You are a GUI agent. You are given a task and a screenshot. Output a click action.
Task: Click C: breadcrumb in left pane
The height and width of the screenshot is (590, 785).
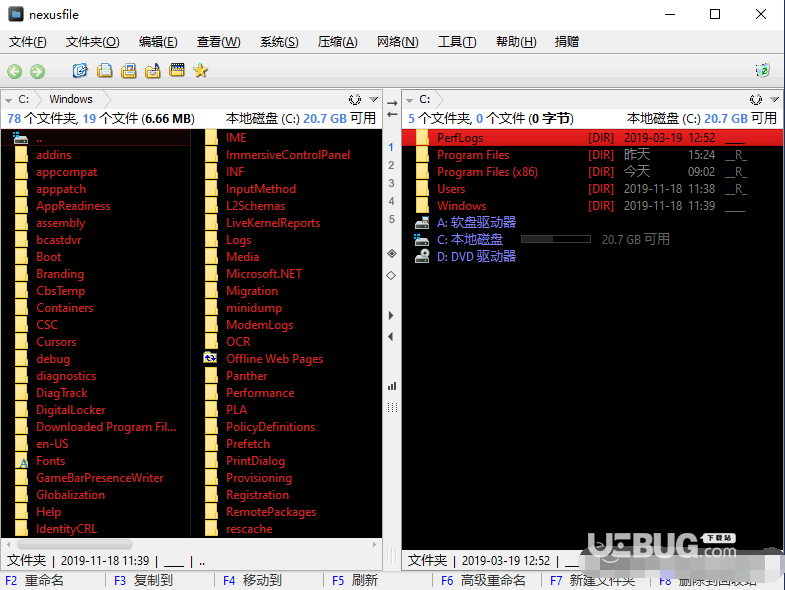(24, 99)
